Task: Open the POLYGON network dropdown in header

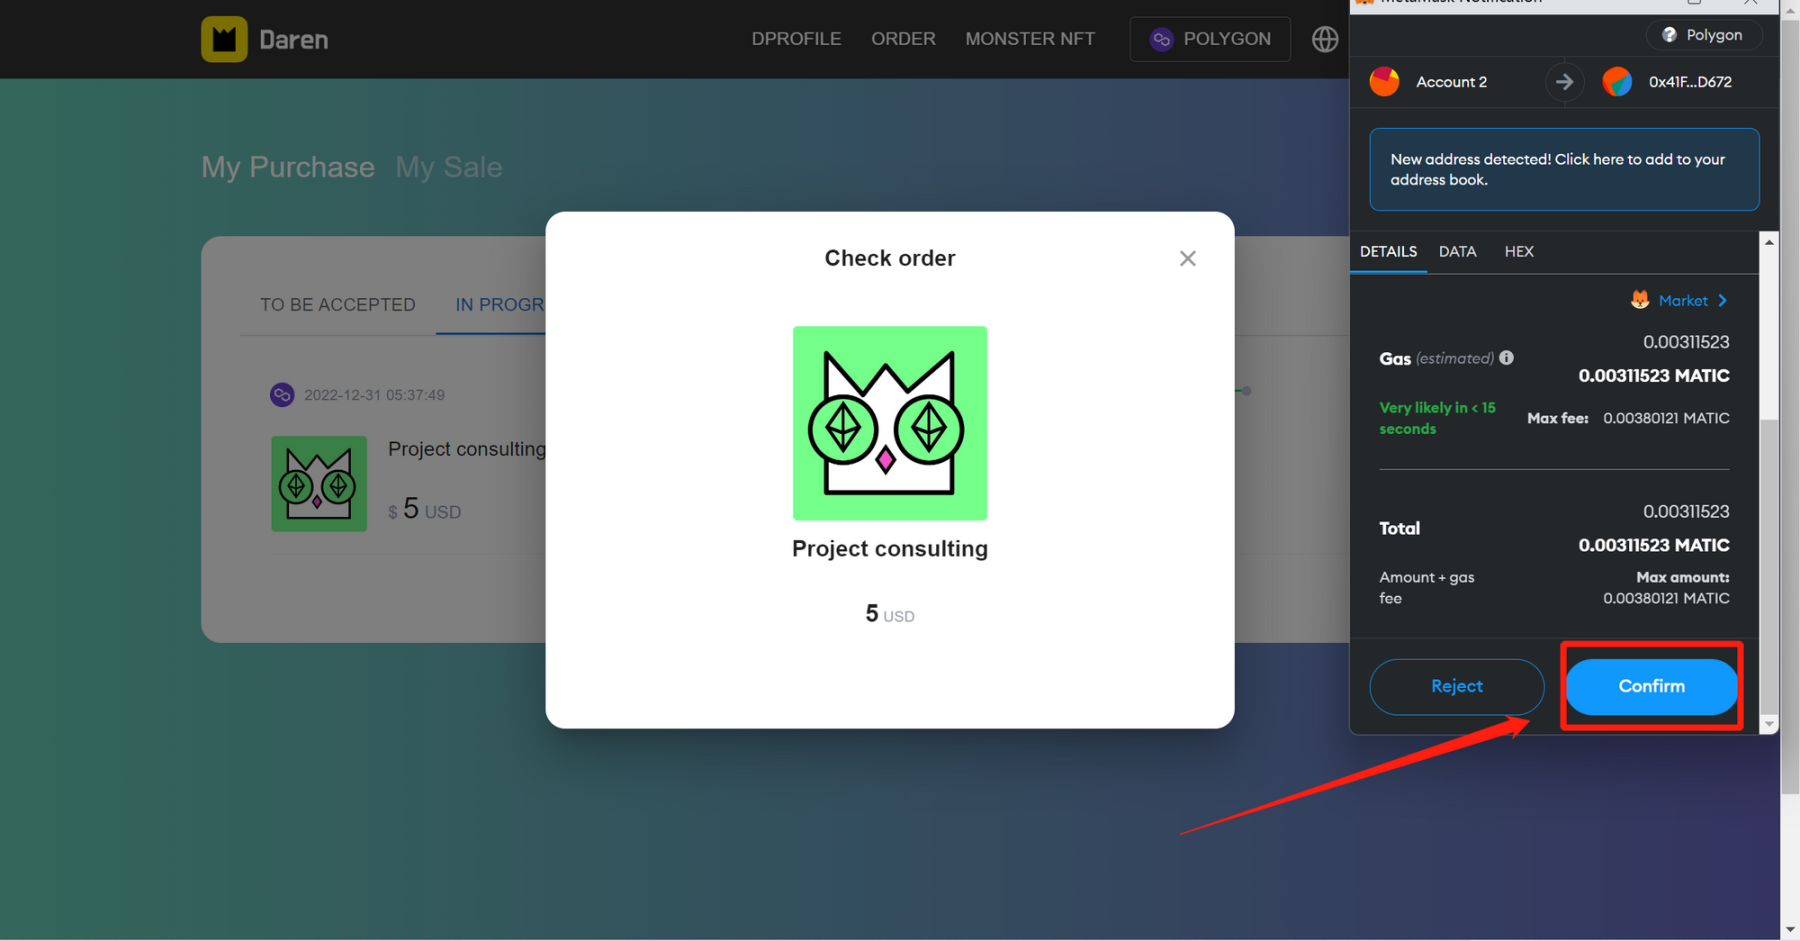Action: click(x=1210, y=39)
